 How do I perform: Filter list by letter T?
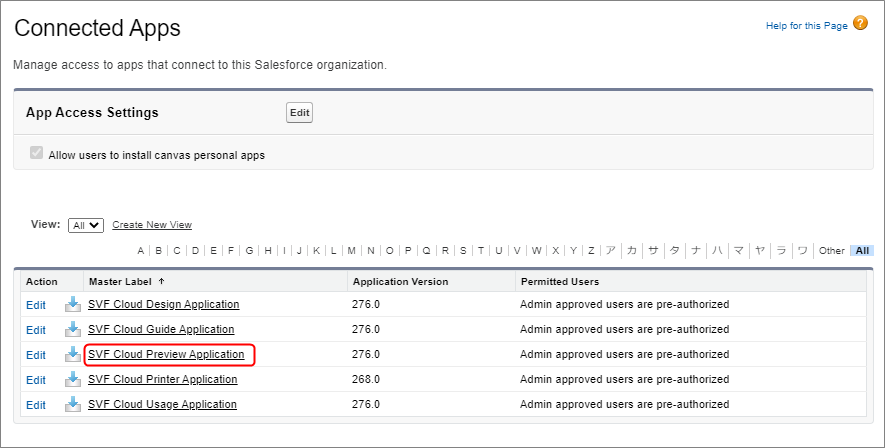(x=481, y=251)
